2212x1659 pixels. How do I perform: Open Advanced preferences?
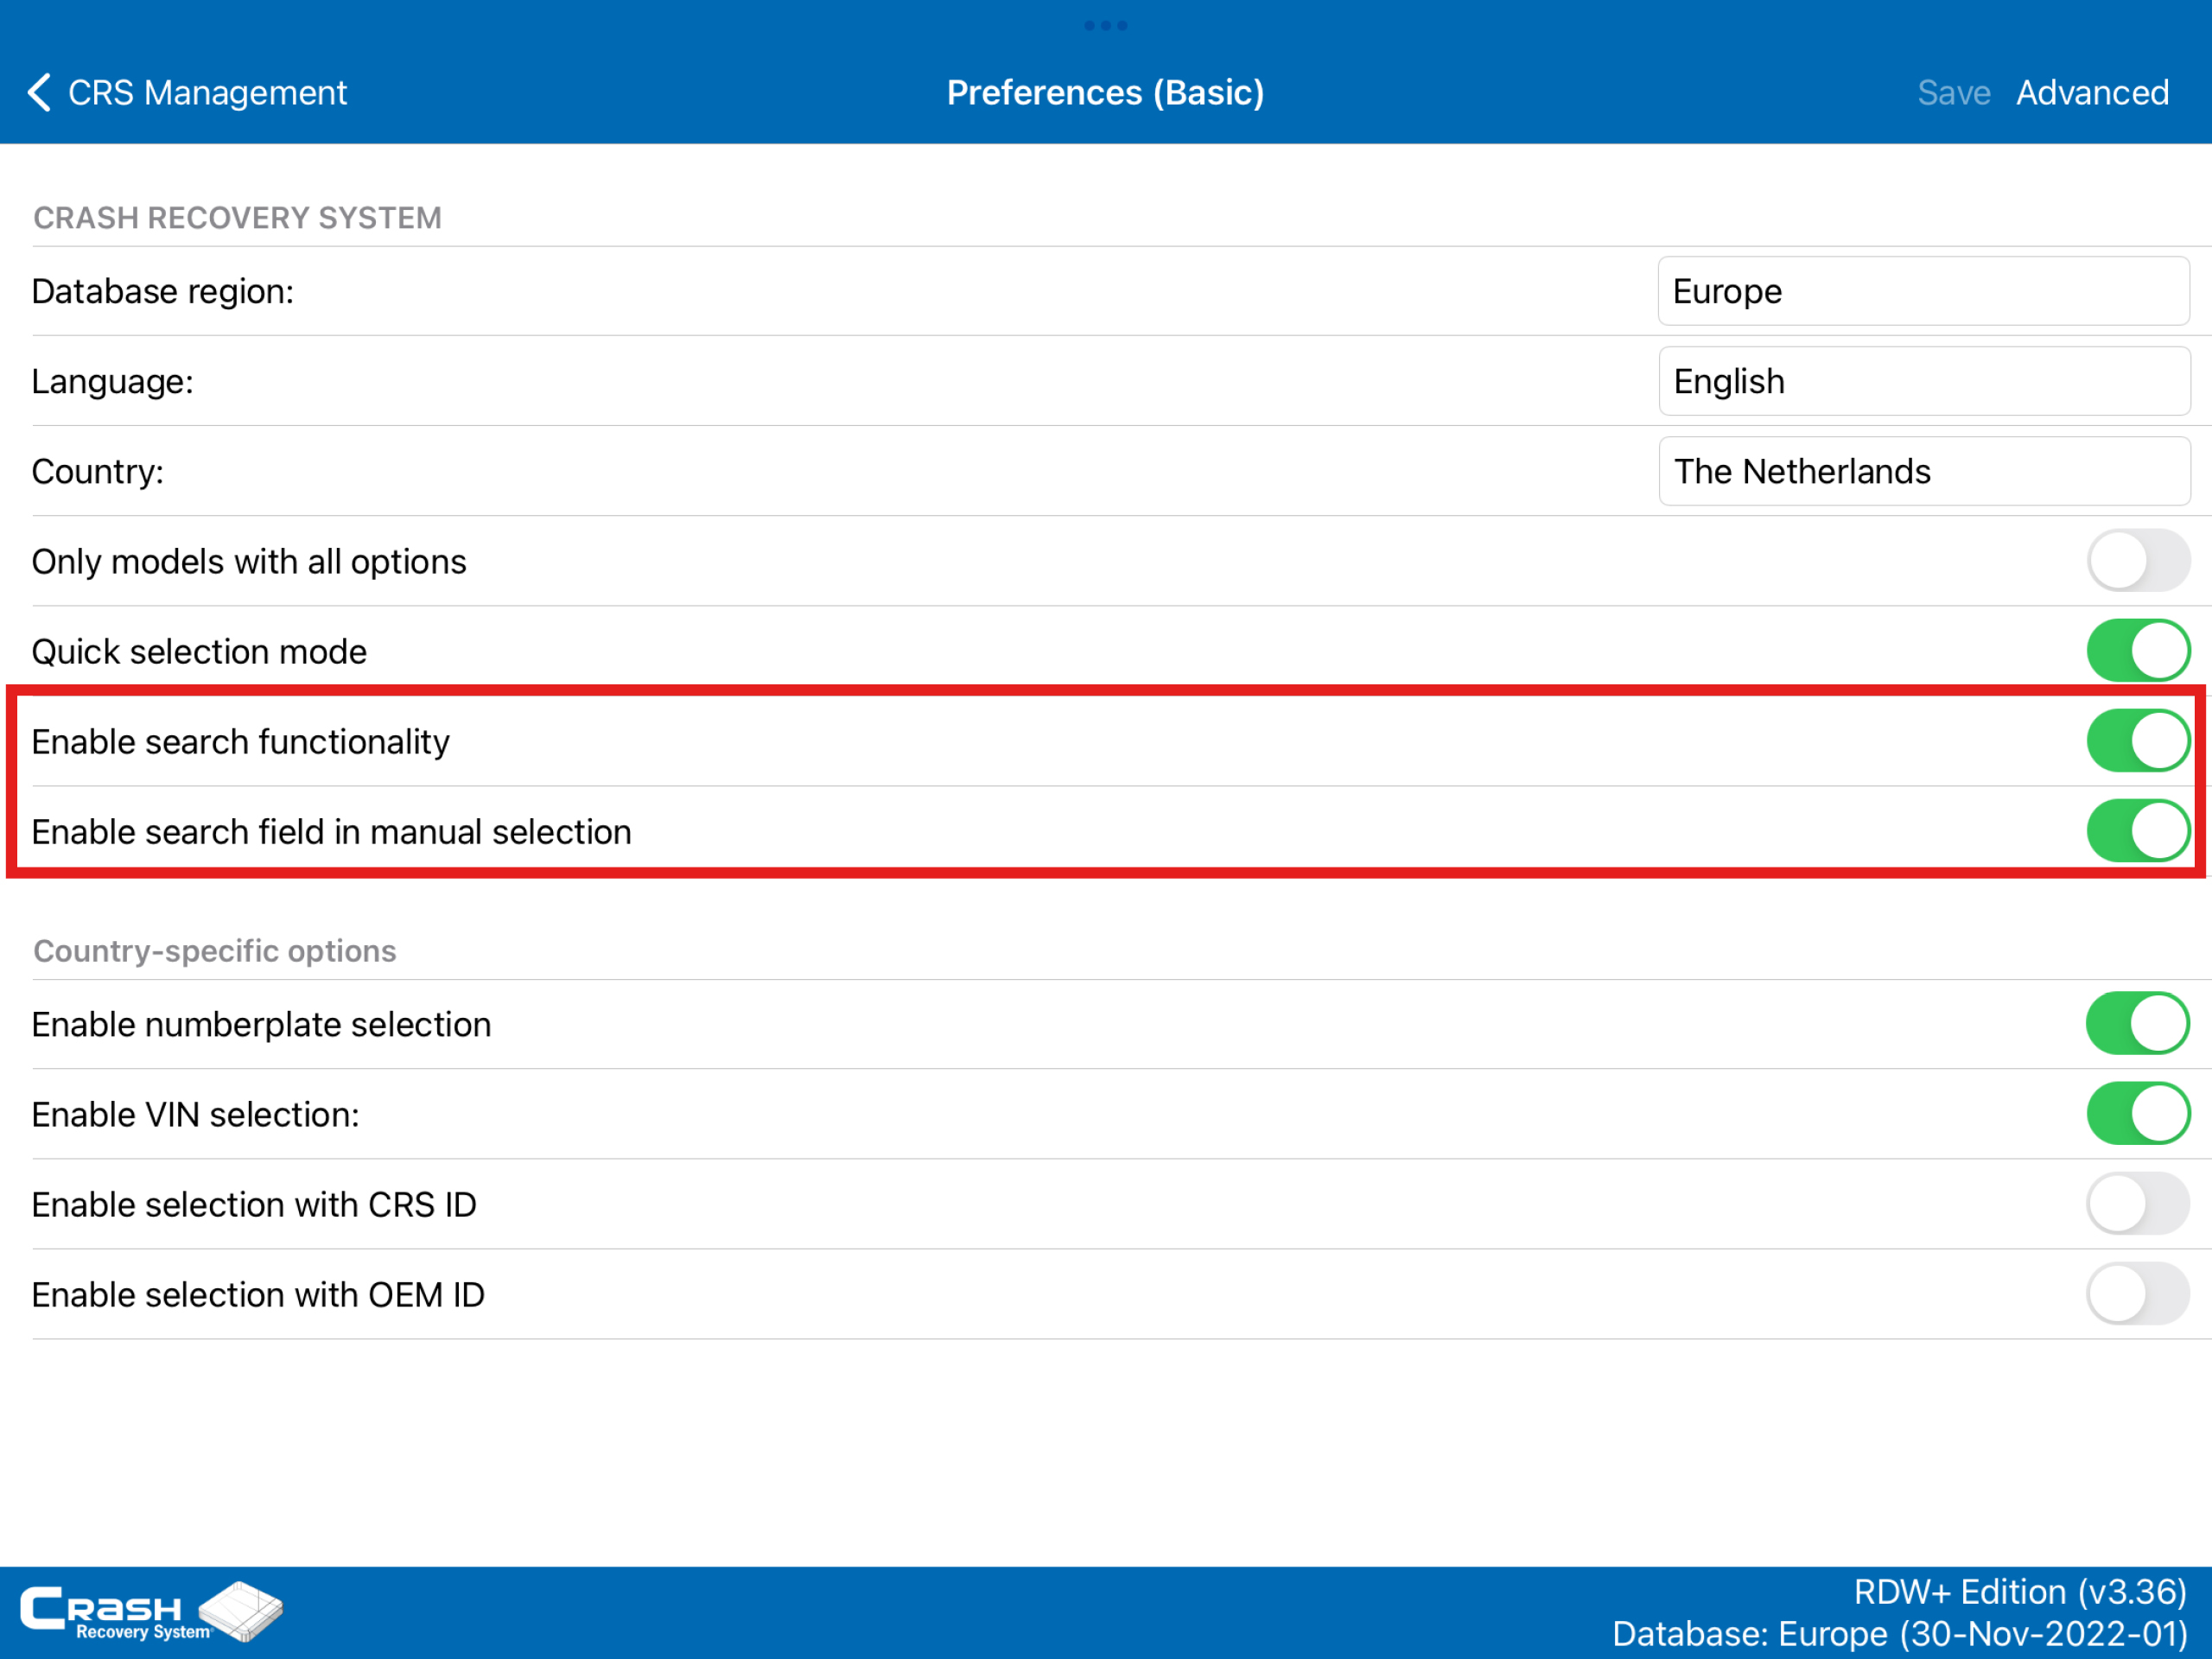coord(2092,92)
